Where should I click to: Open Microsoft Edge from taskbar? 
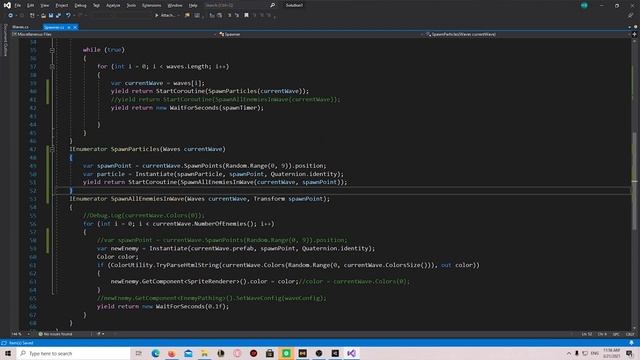[x=156, y=353]
